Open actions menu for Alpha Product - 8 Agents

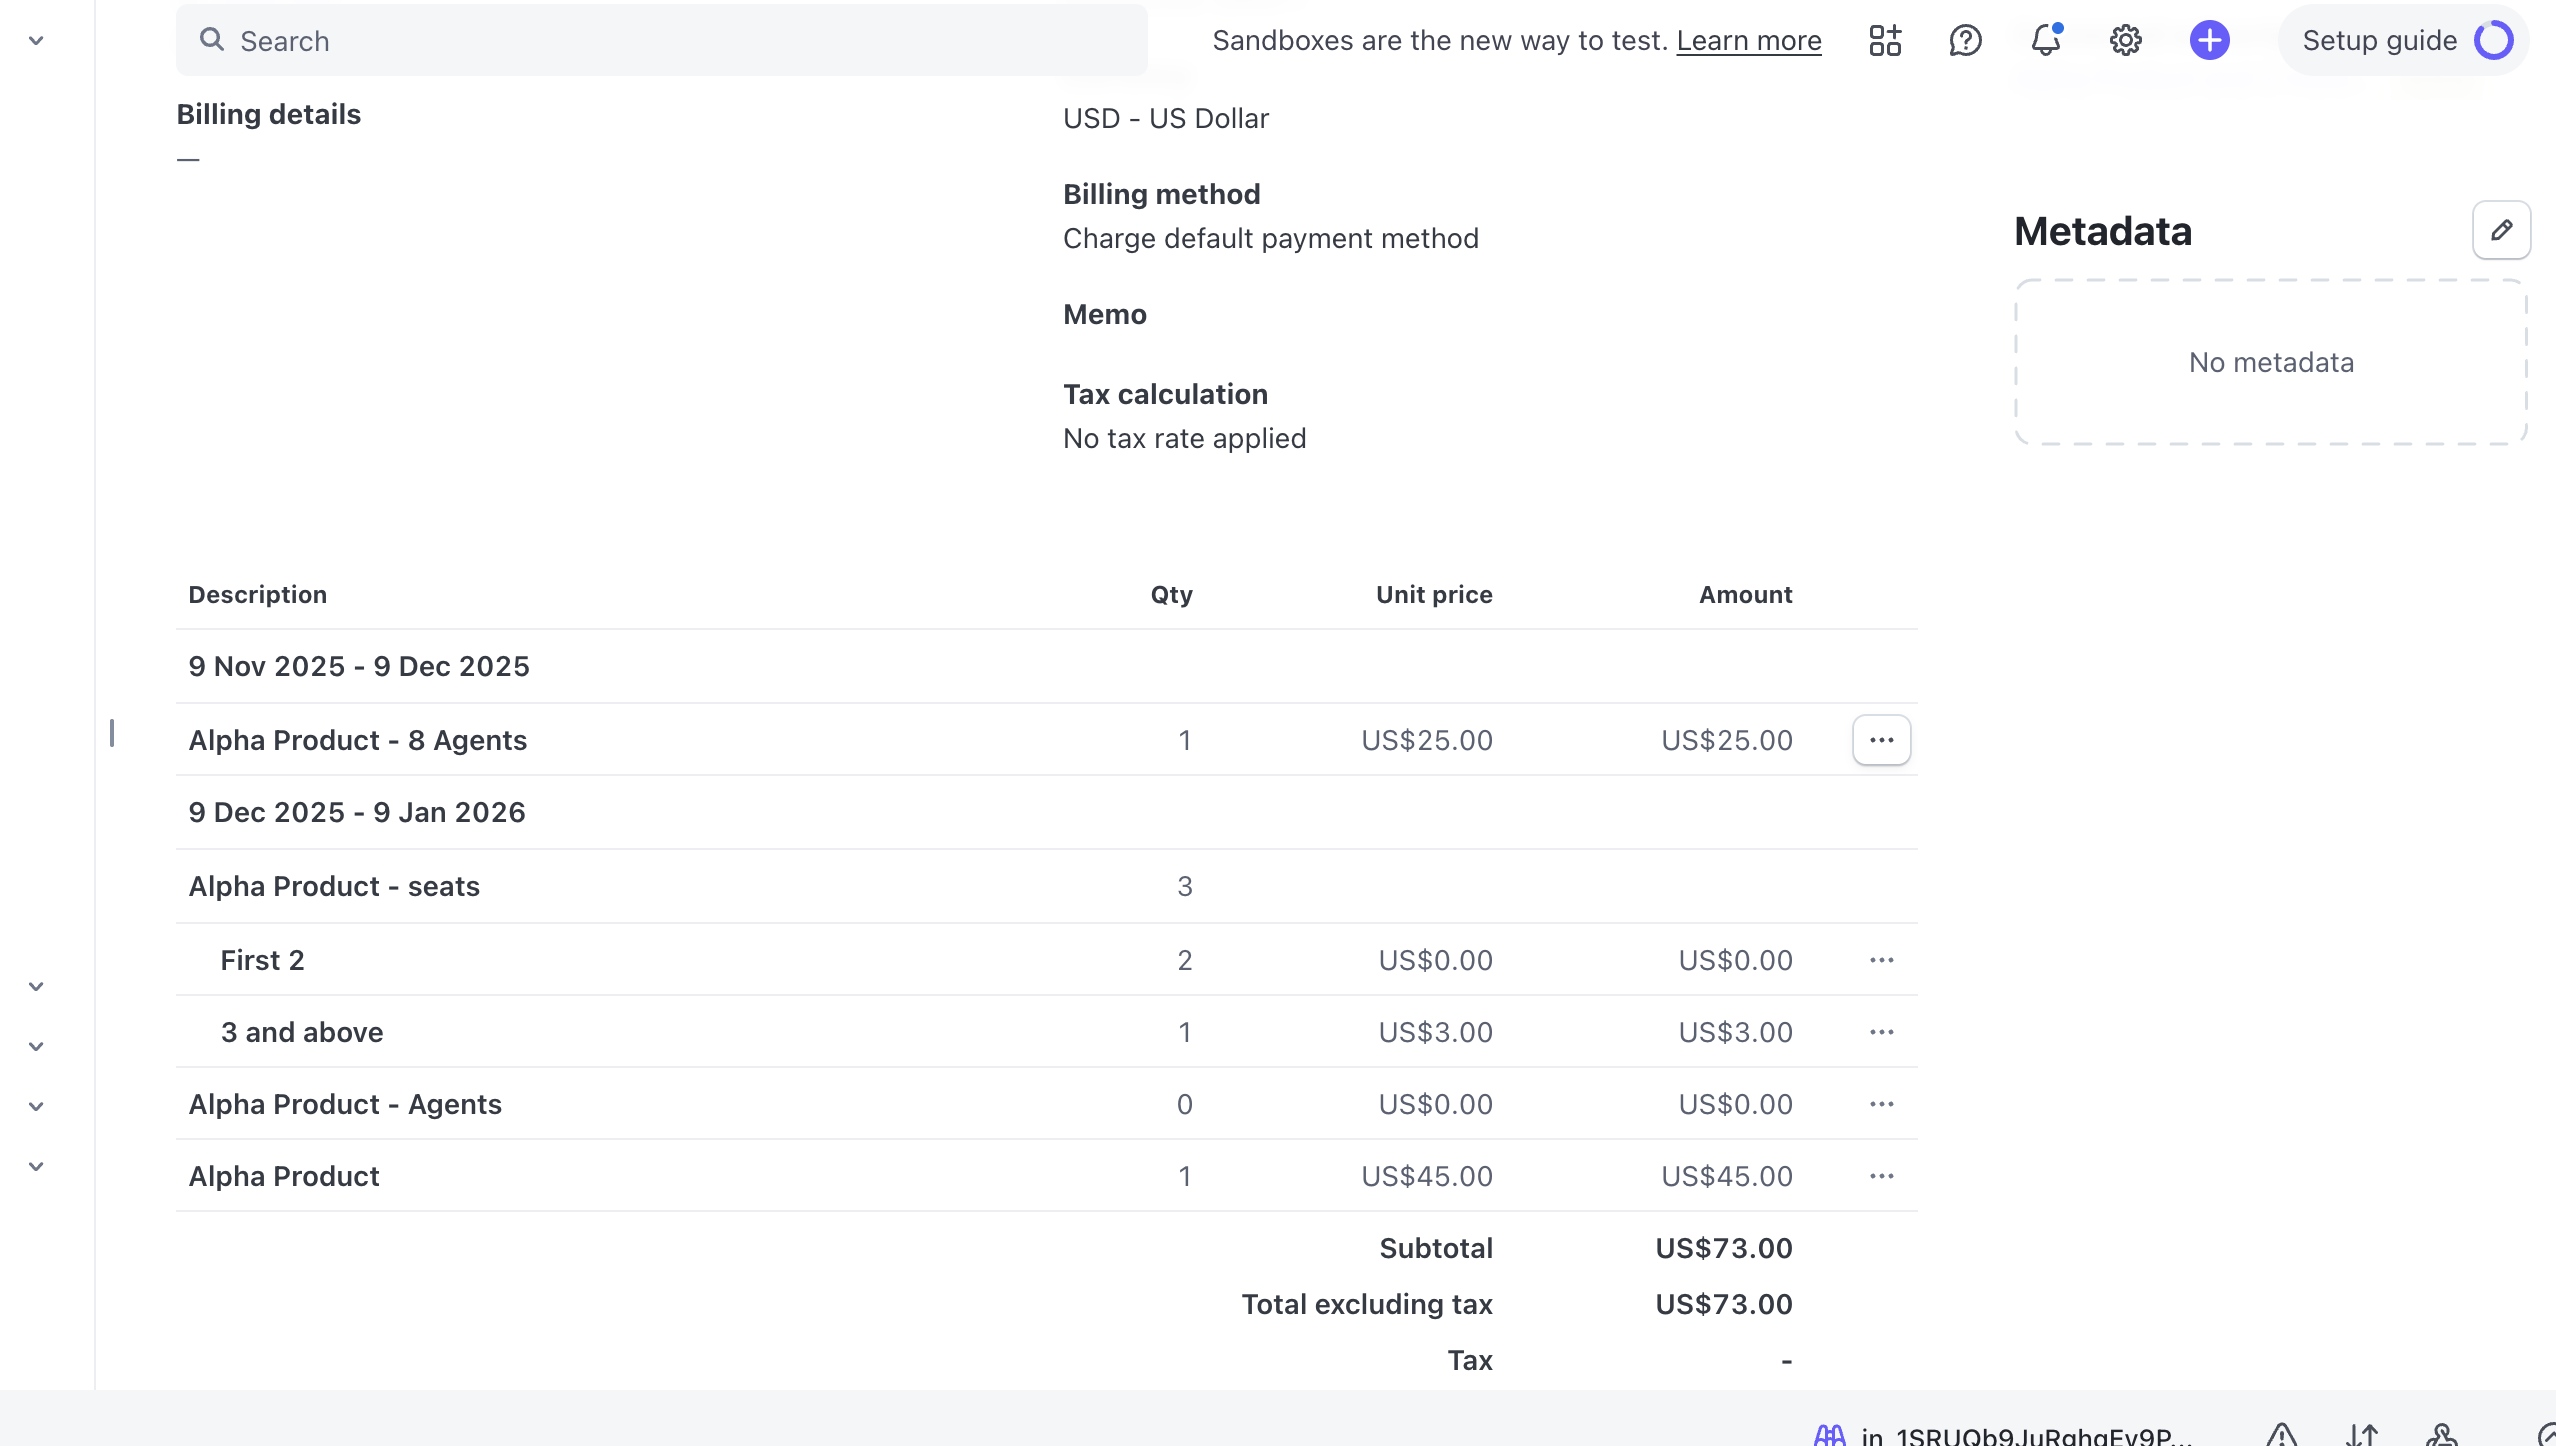click(1881, 741)
